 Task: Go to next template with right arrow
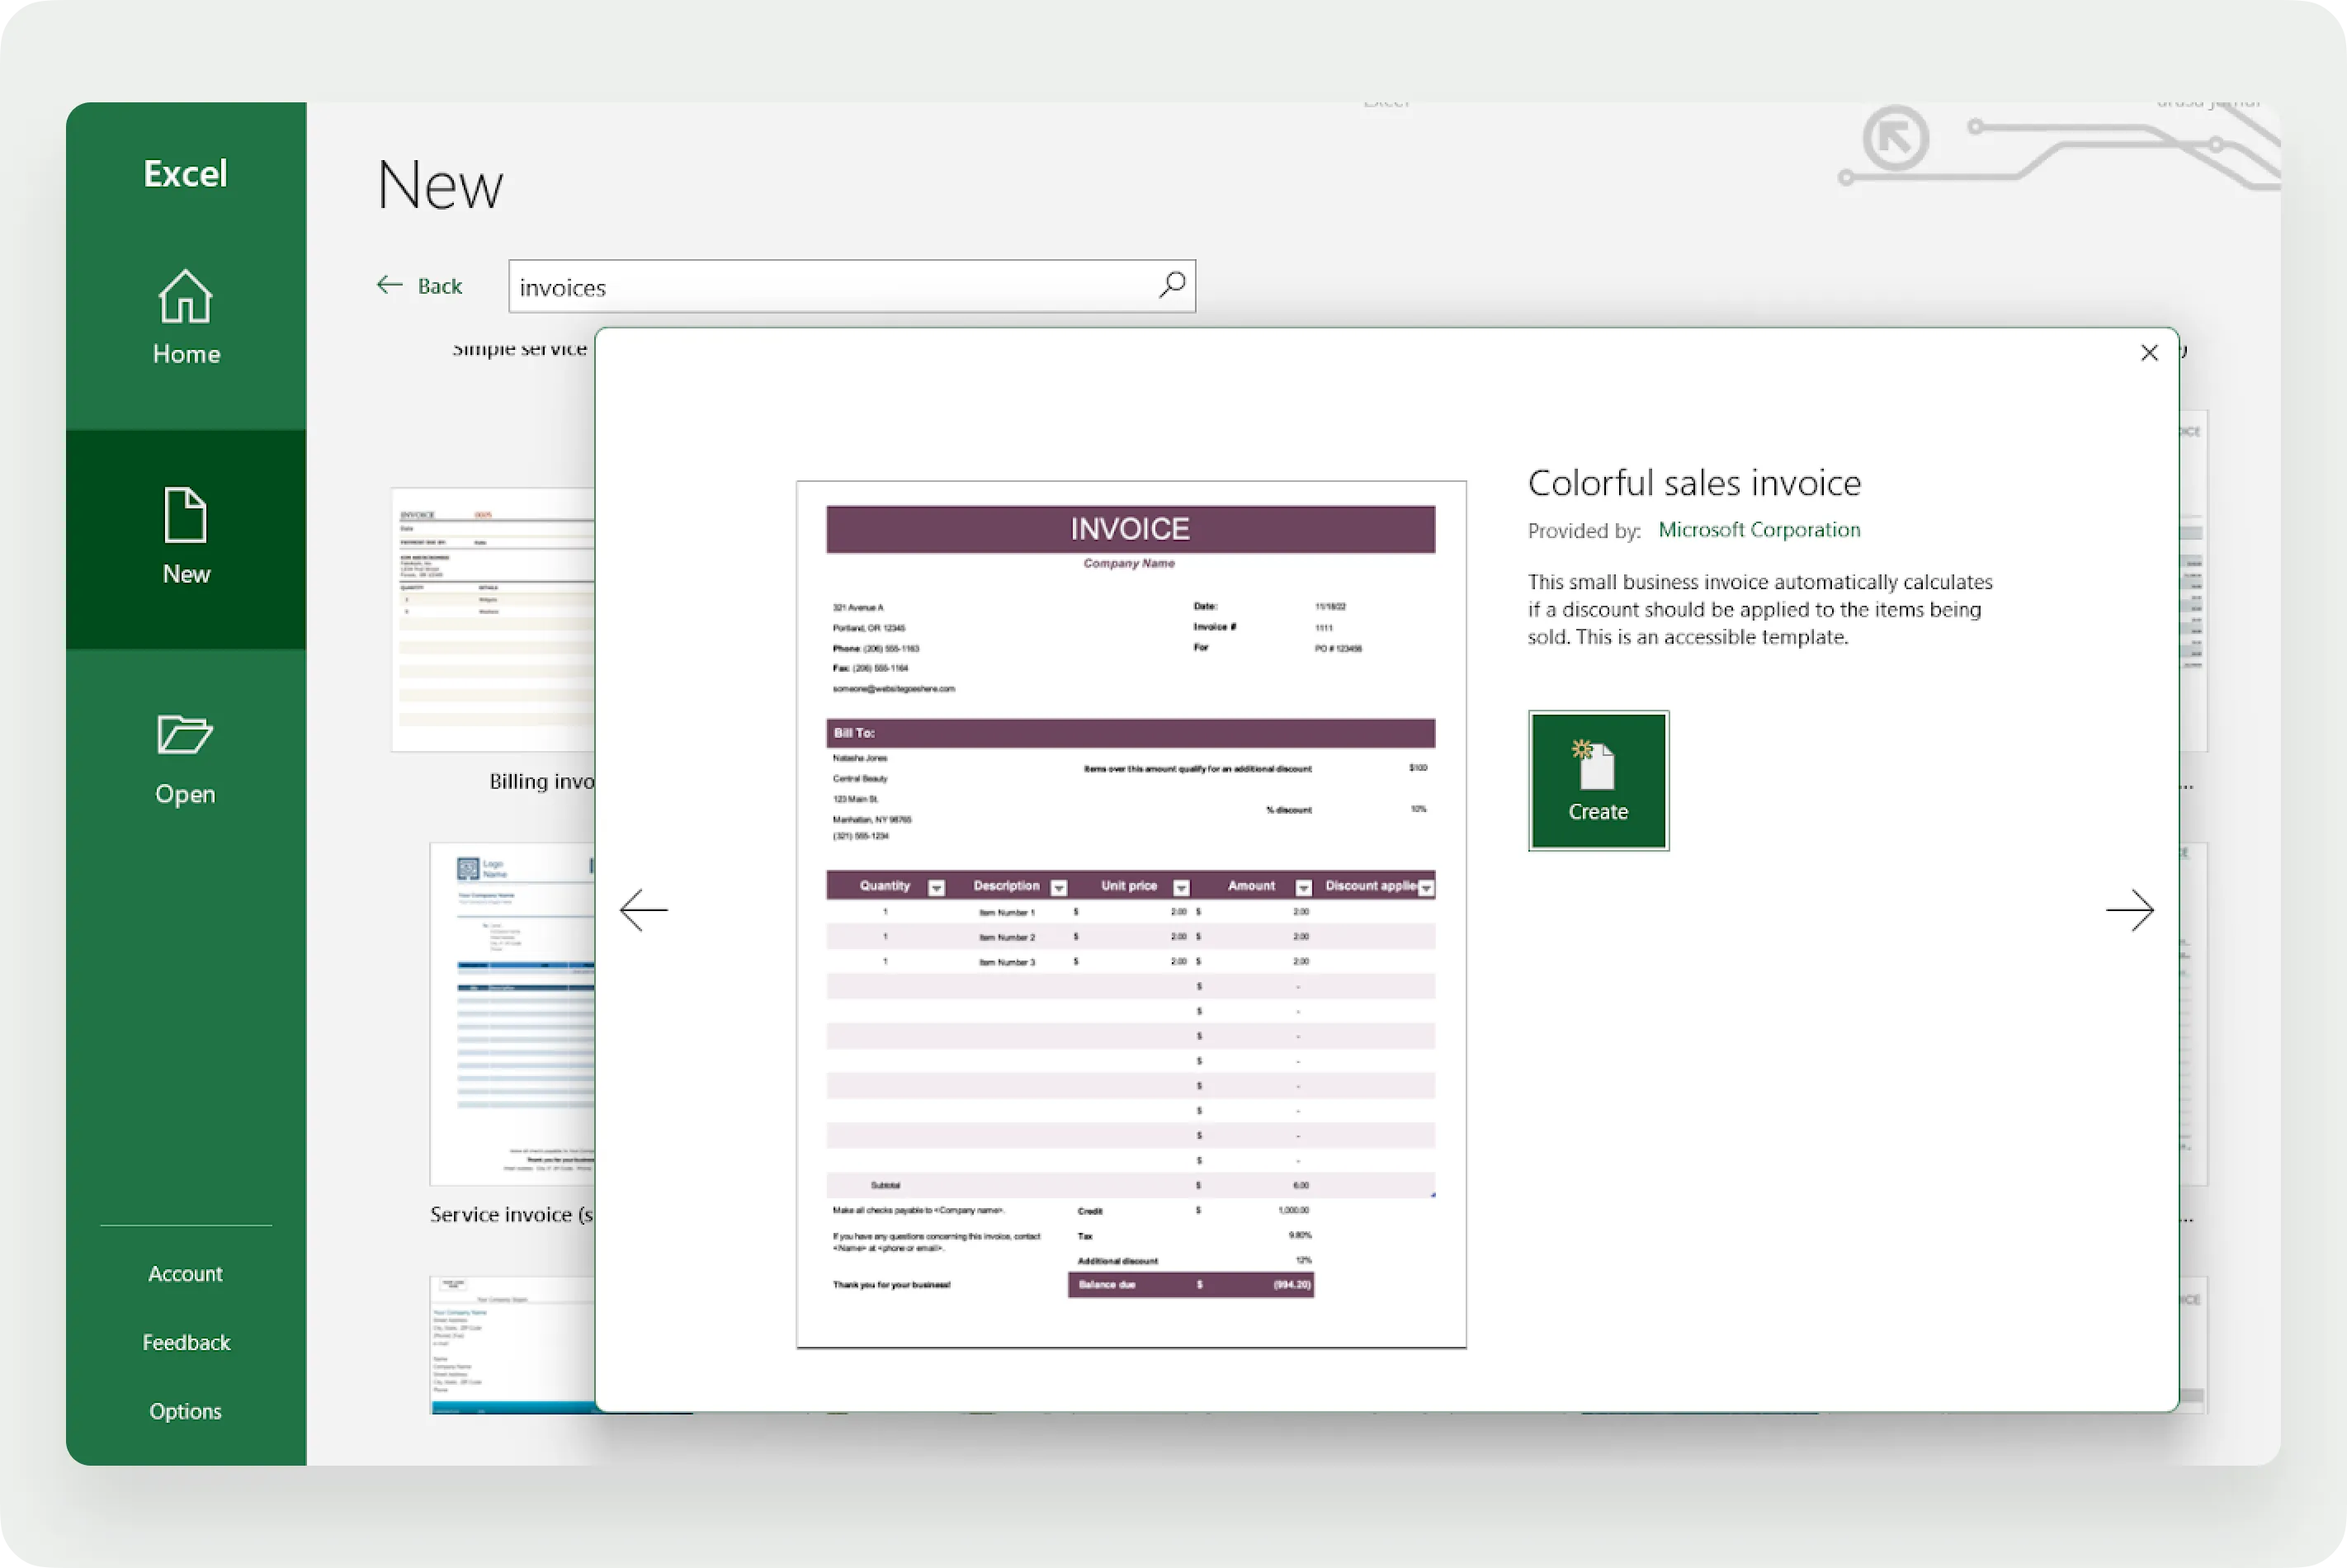click(x=2129, y=910)
